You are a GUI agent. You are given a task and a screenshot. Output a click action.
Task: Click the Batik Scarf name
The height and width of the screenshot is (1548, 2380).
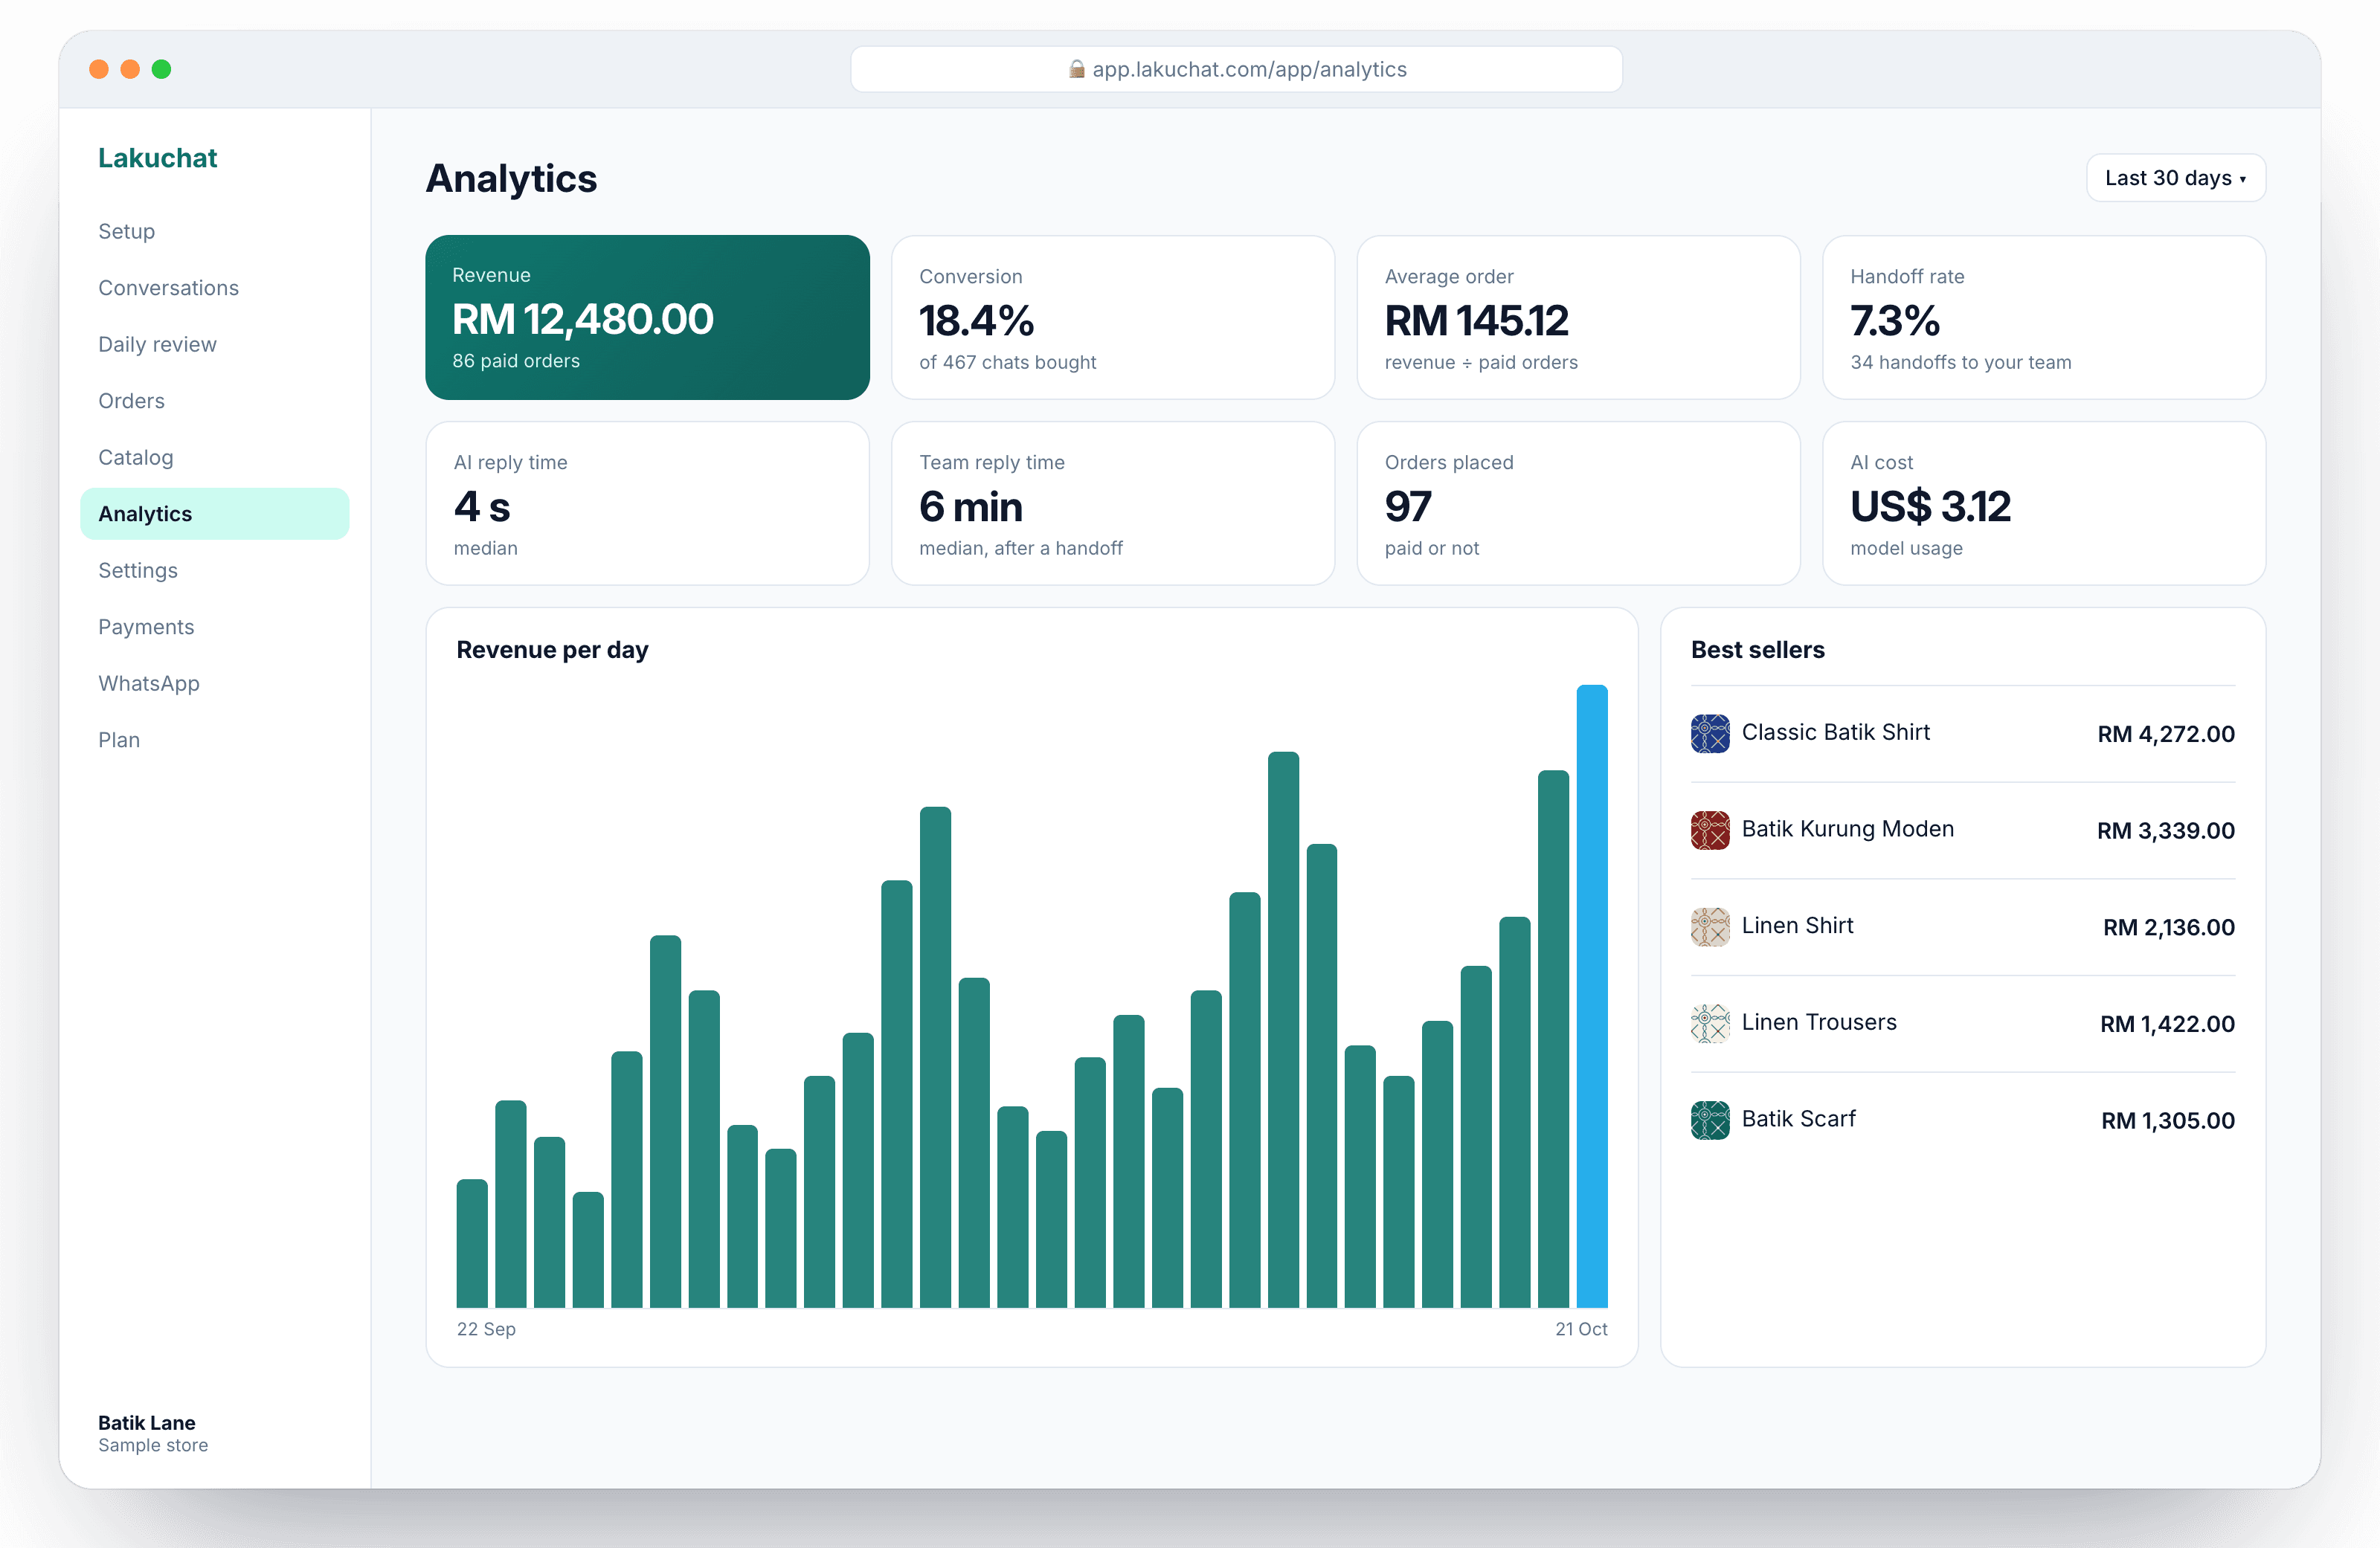1798,1119
